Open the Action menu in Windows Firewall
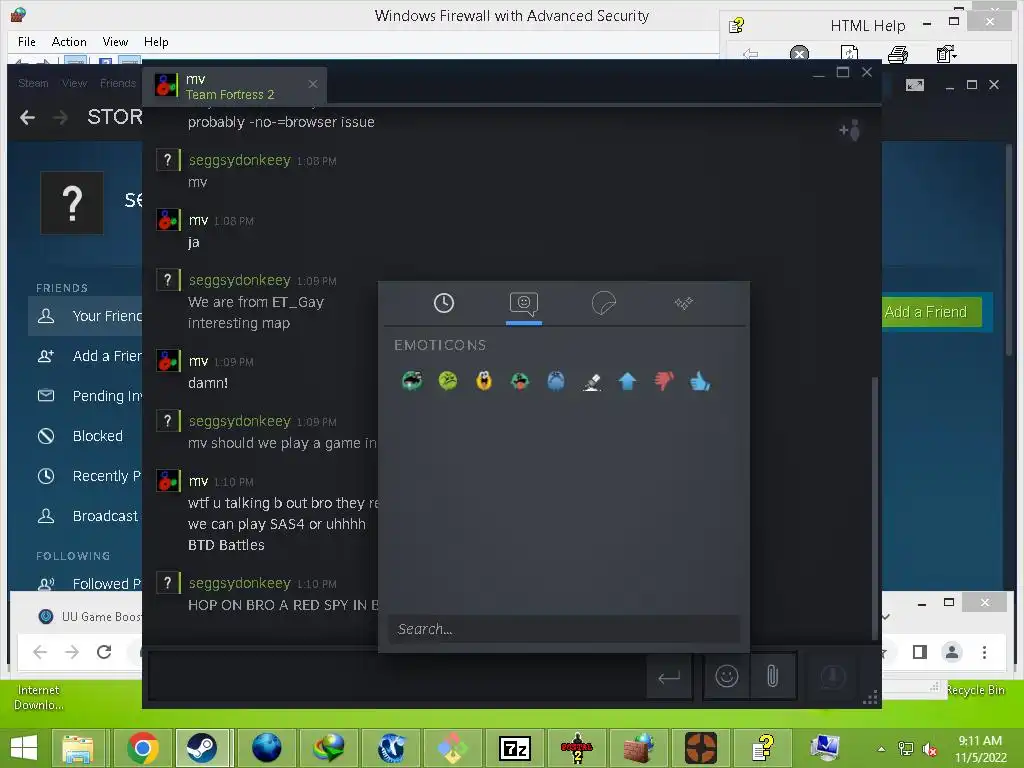1024x768 pixels. 69,42
